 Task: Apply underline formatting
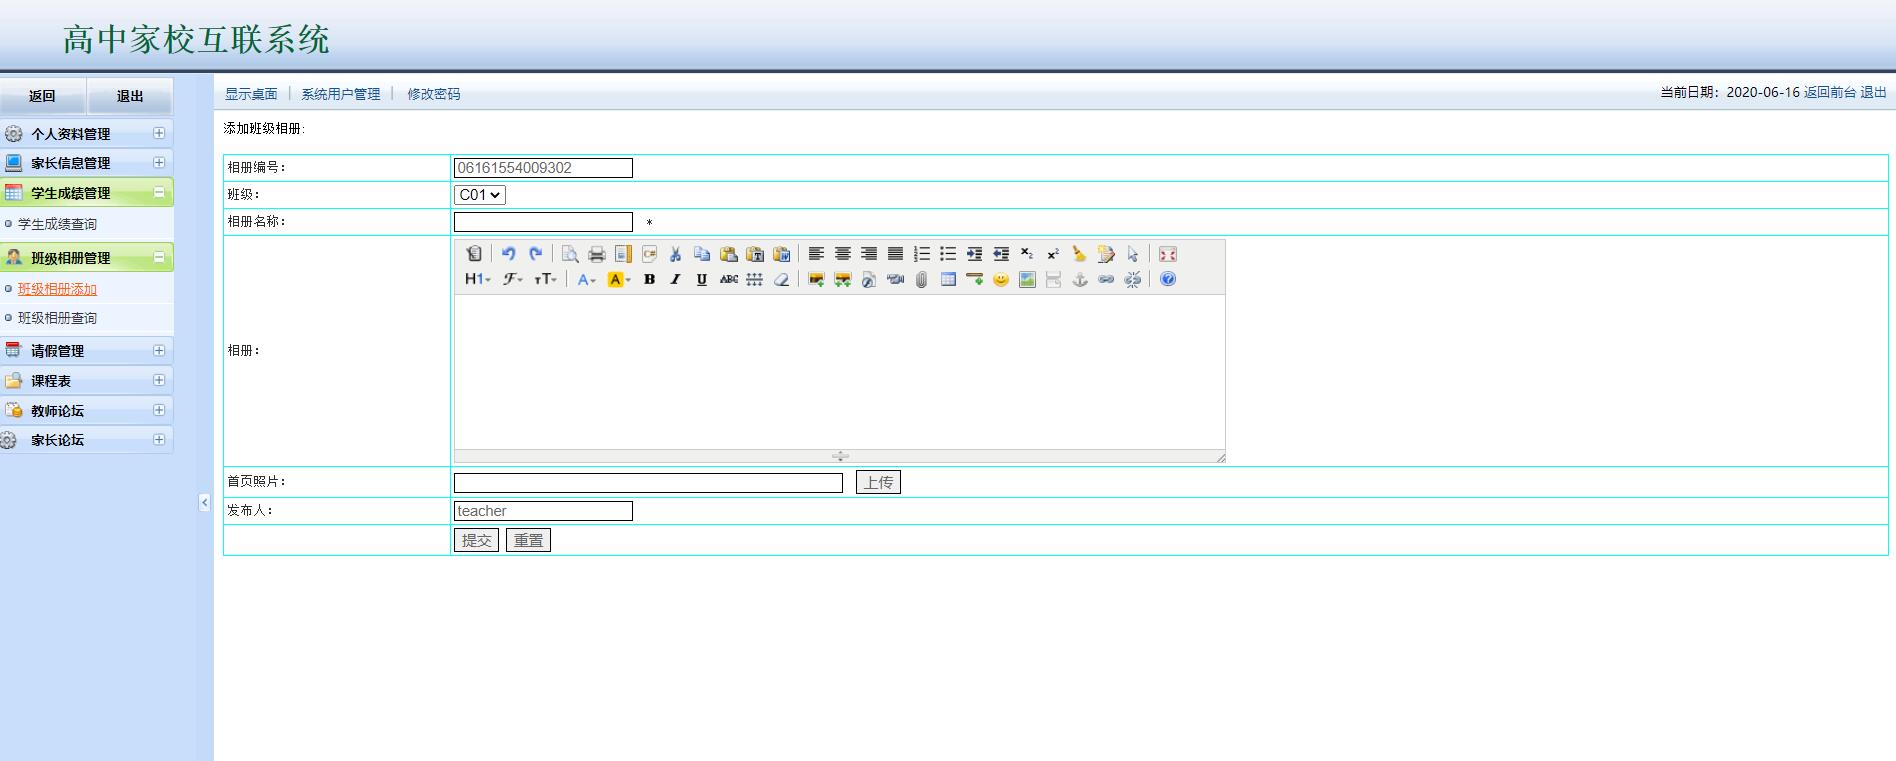click(x=702, y=279)
